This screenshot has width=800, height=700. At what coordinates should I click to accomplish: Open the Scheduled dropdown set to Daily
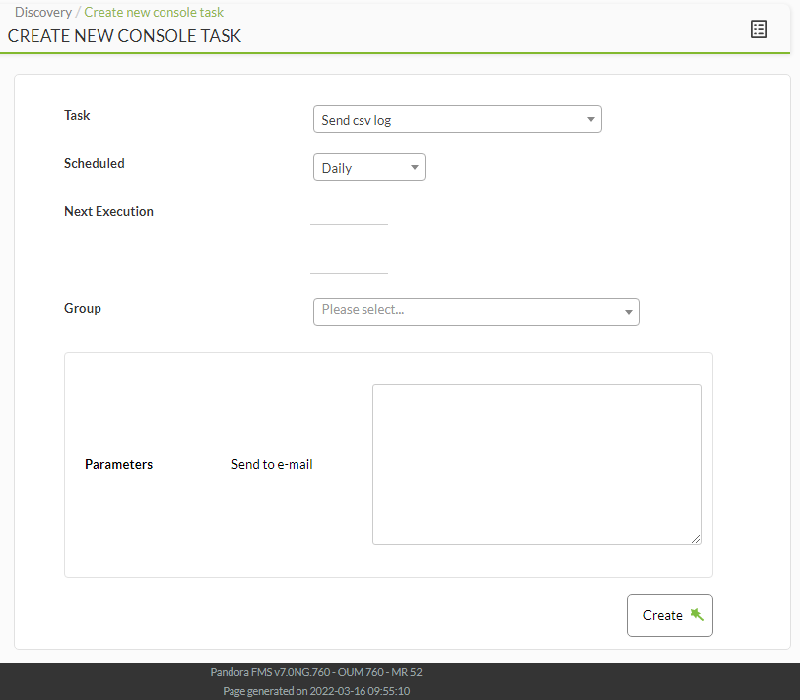tap(369, 167)
